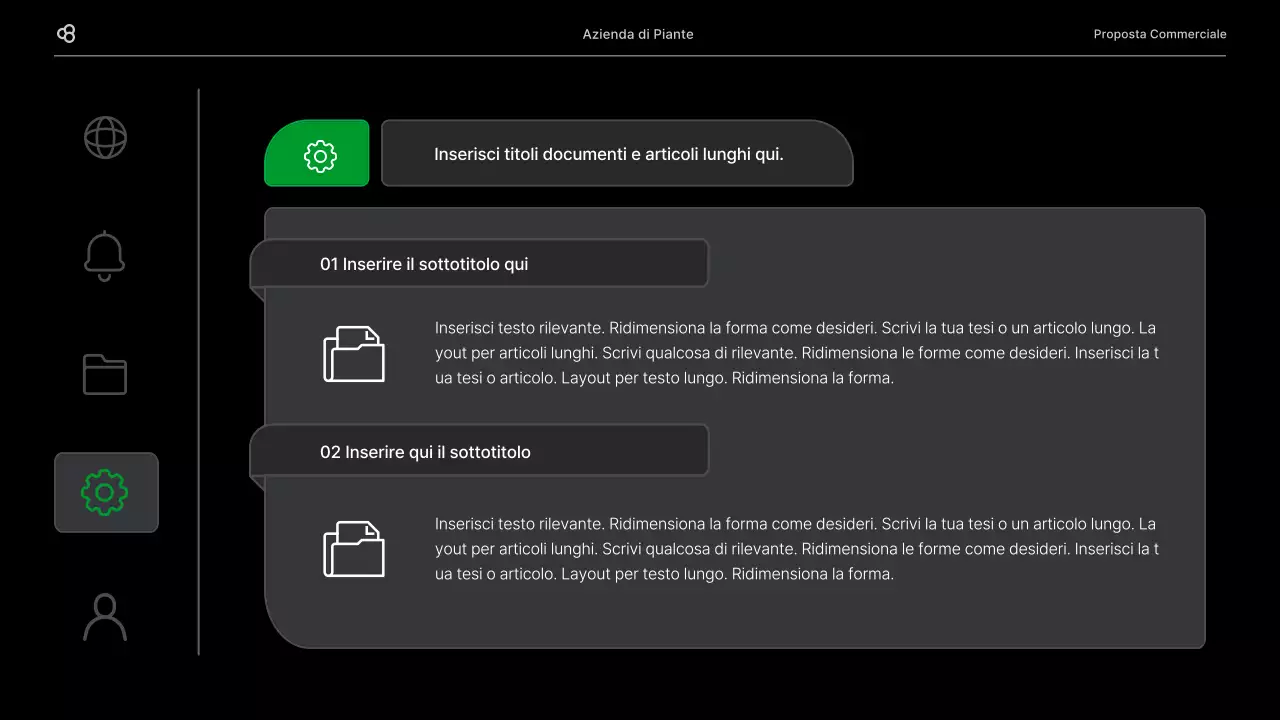This screenshot has height=720, width=1280.
Task: Select the title field "Inserisci titoli documenti"
Action: pyautogui.click(x=617, y=153)
